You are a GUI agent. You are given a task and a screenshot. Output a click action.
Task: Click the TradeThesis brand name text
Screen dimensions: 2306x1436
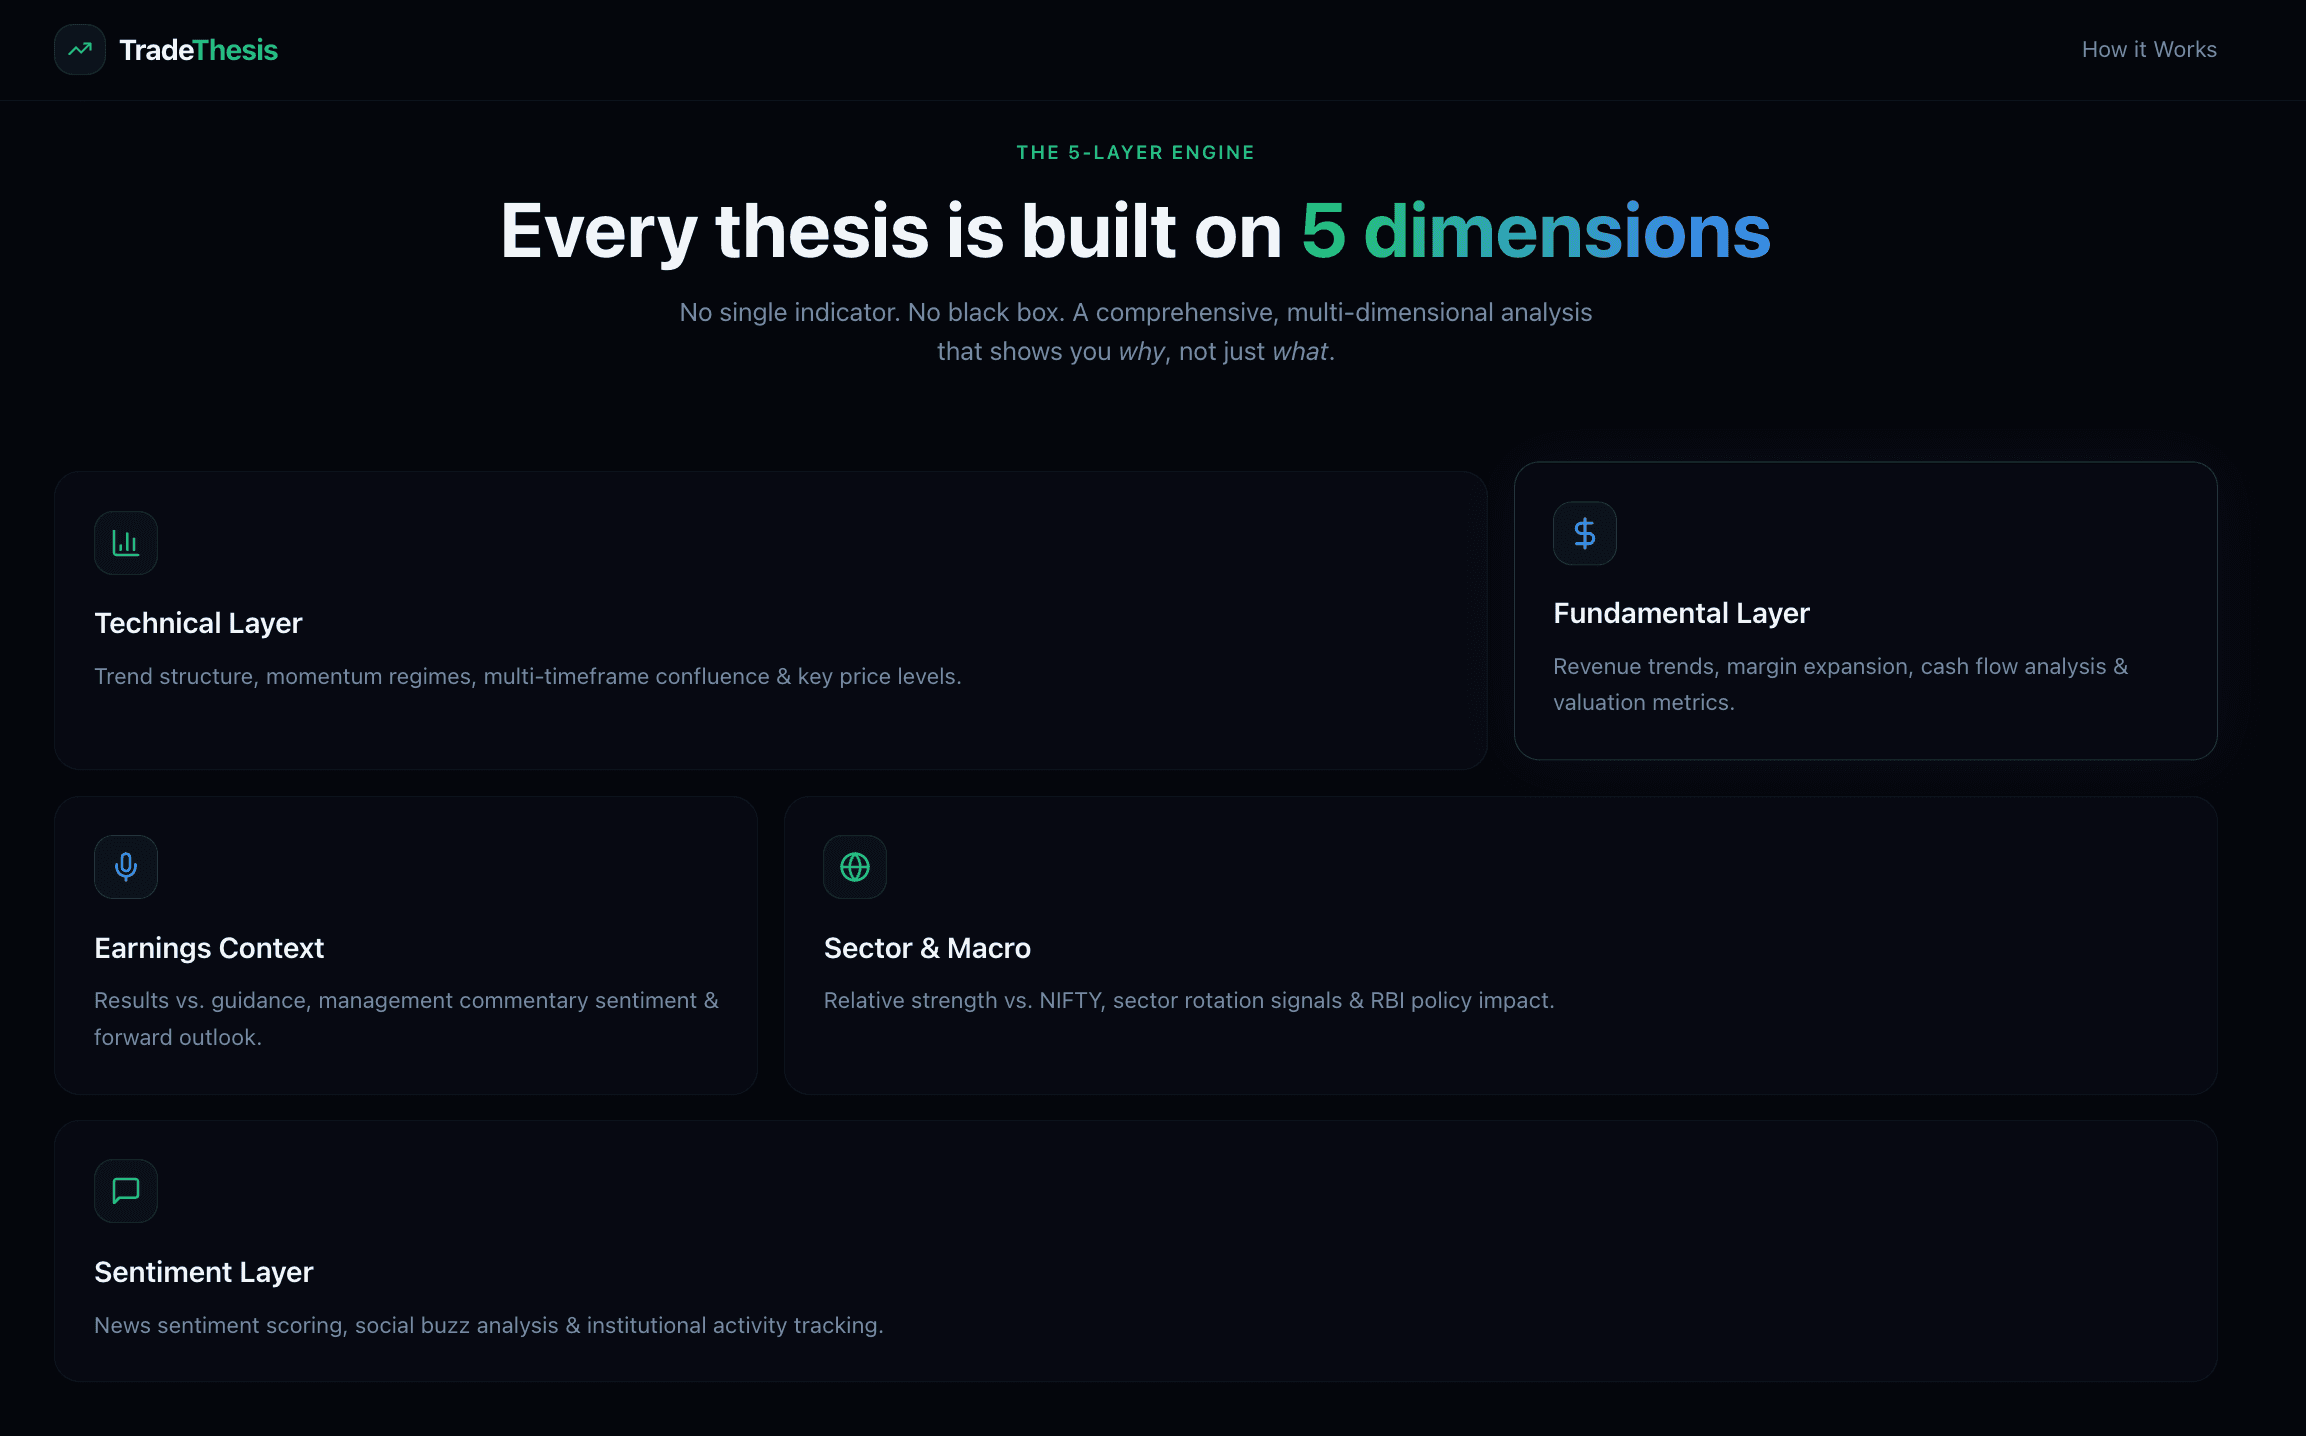(x=198, y=49)
